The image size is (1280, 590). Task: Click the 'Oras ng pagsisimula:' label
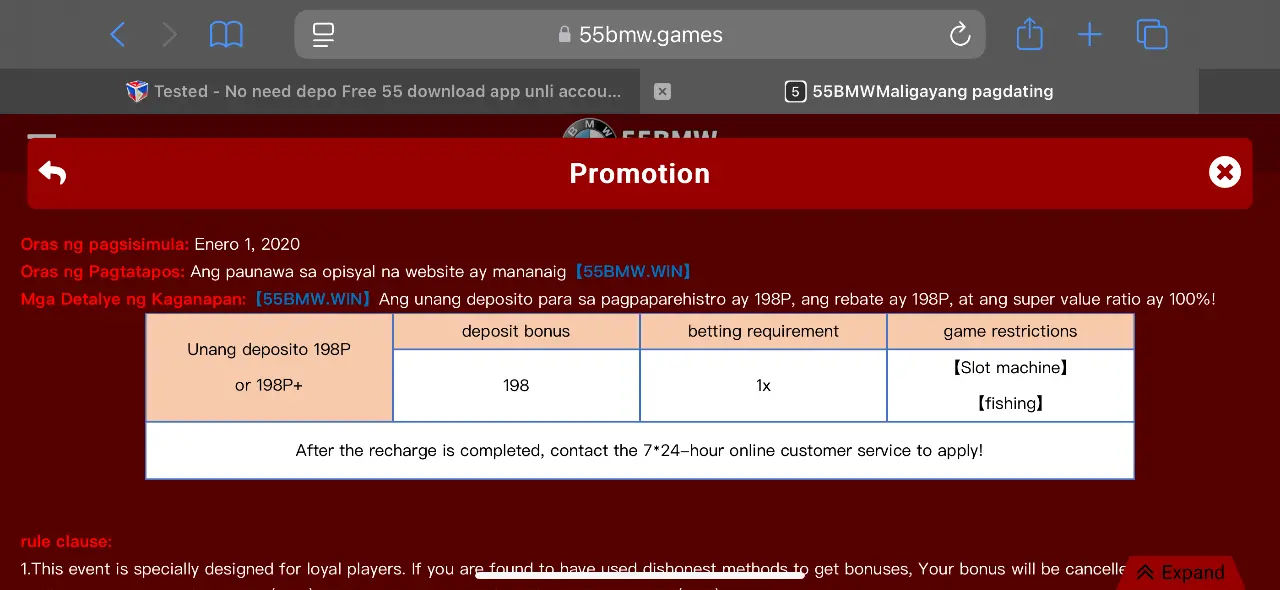(105, 244)
